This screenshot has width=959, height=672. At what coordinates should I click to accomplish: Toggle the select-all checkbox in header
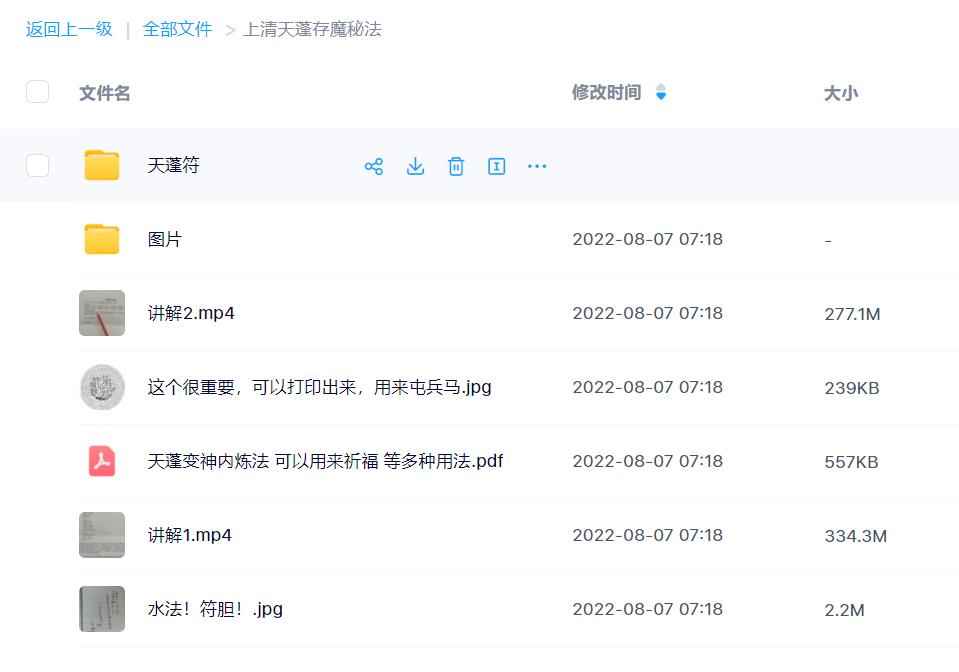(37, 91)
